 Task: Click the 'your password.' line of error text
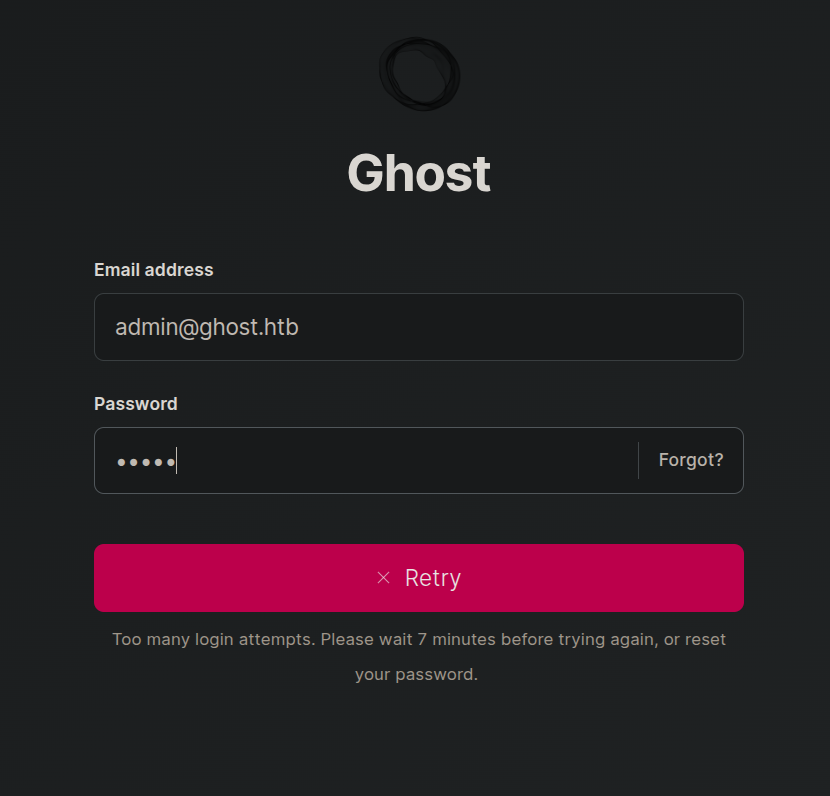click(417, 675)
